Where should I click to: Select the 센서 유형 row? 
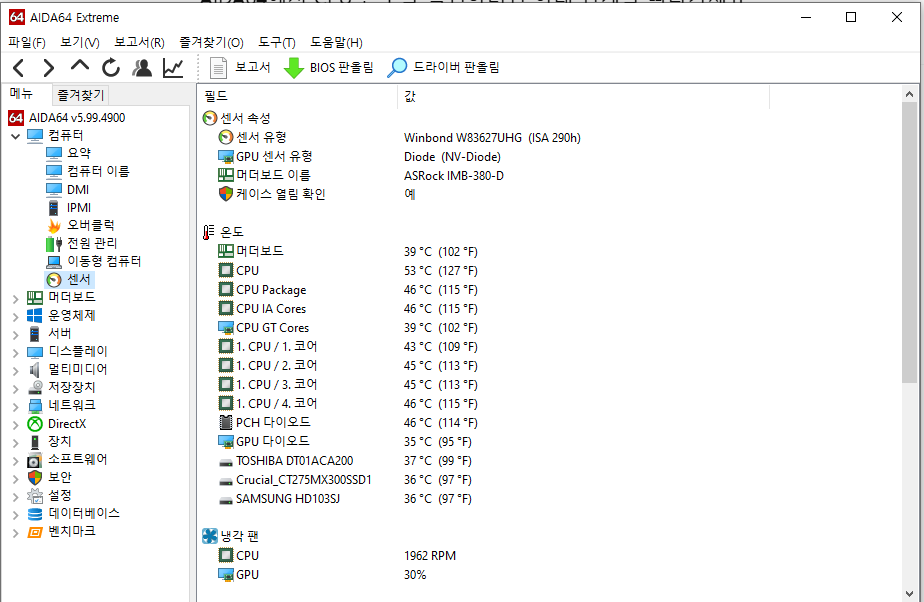click(x=399, y=138)
